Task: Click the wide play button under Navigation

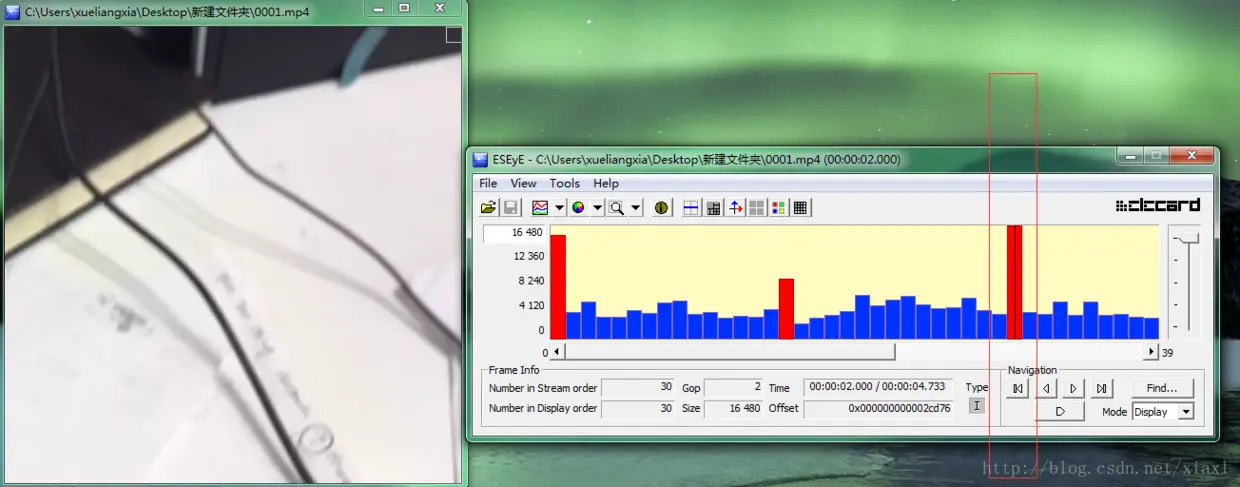Action: click(x=1059, y=411)
